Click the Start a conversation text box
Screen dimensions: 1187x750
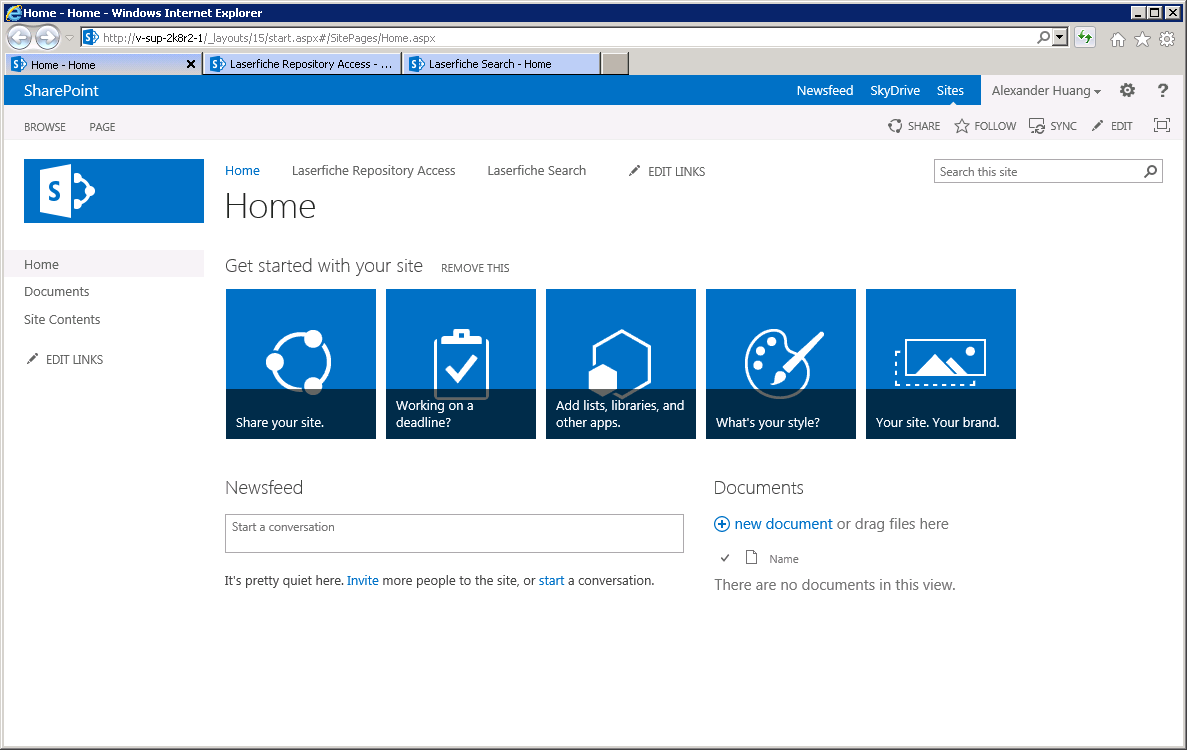[454, 534]
